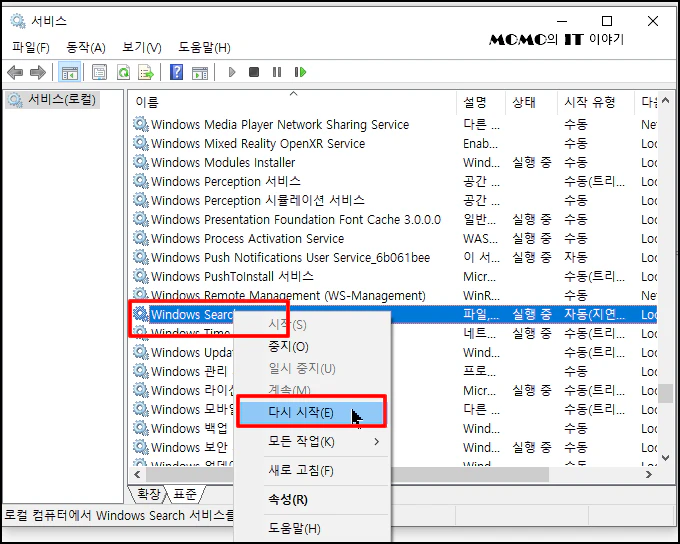Click the Forward arrow toolbar icon

(x=38, y=72)
